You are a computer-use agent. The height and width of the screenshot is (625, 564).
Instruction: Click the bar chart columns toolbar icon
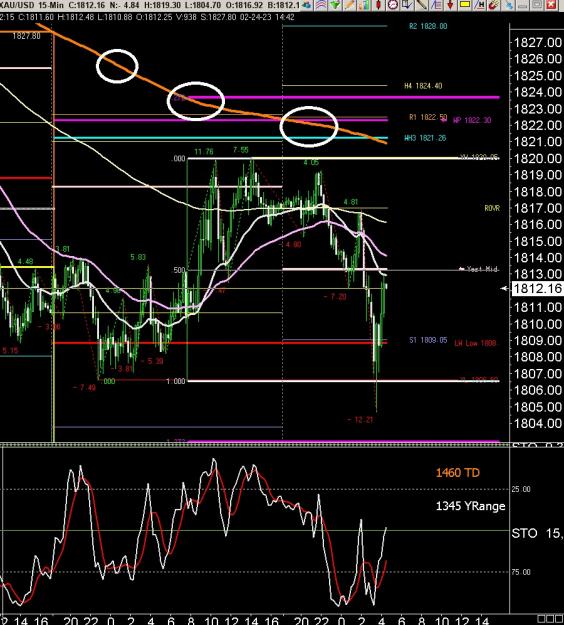coord(364,5)
